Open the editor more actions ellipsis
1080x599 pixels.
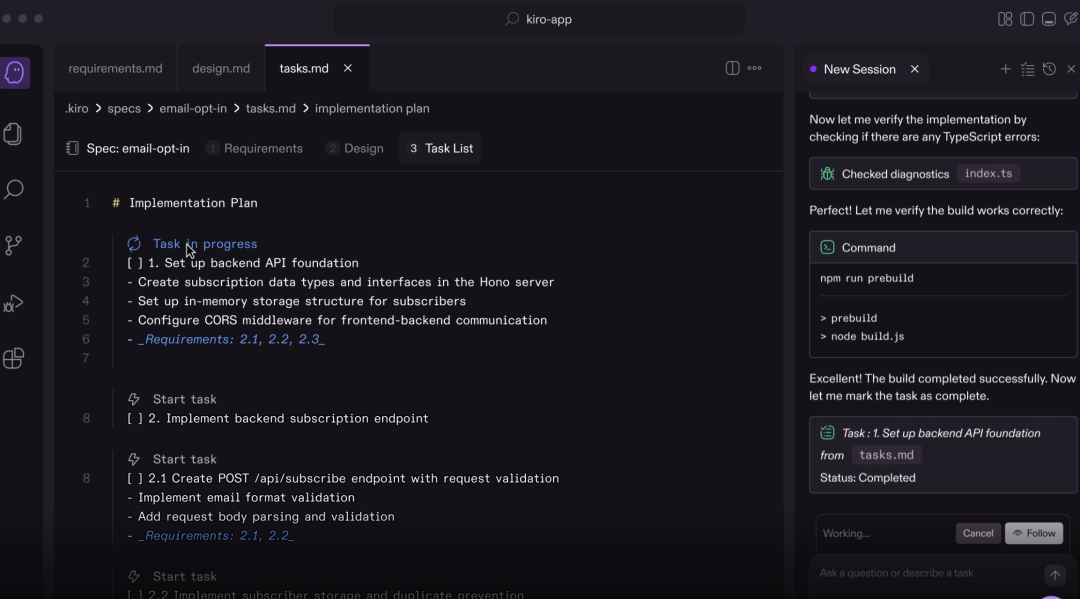tap(755, 68)
